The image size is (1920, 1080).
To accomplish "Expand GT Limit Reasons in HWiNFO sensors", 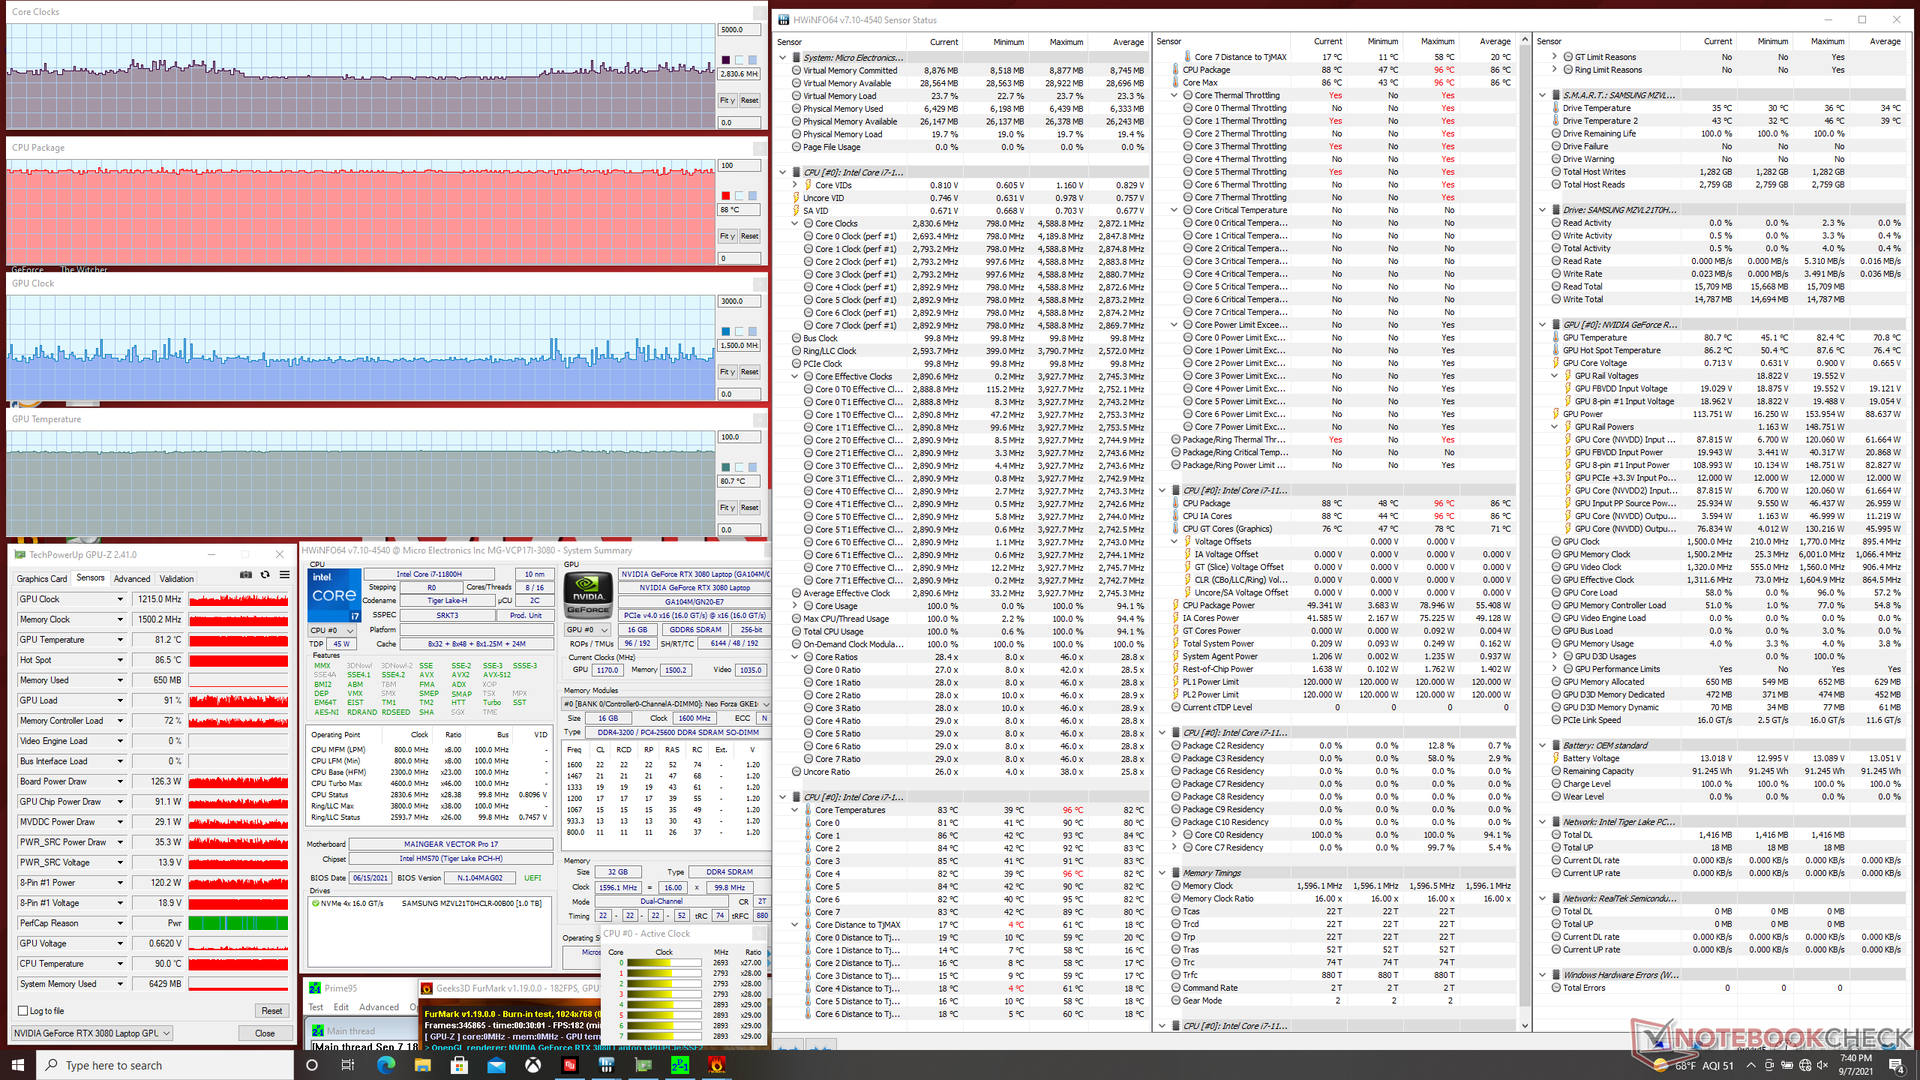I will (1554, 57).
